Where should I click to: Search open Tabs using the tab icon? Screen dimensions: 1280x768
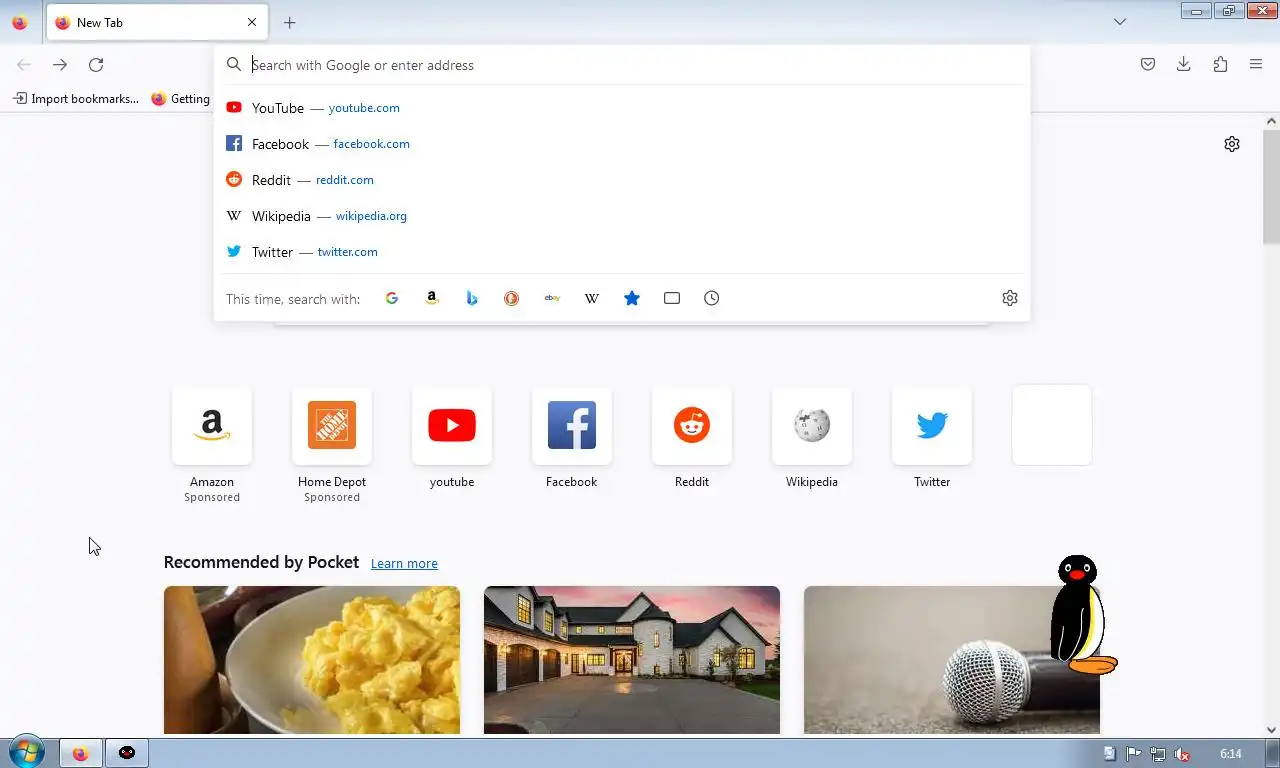[672, 298]
